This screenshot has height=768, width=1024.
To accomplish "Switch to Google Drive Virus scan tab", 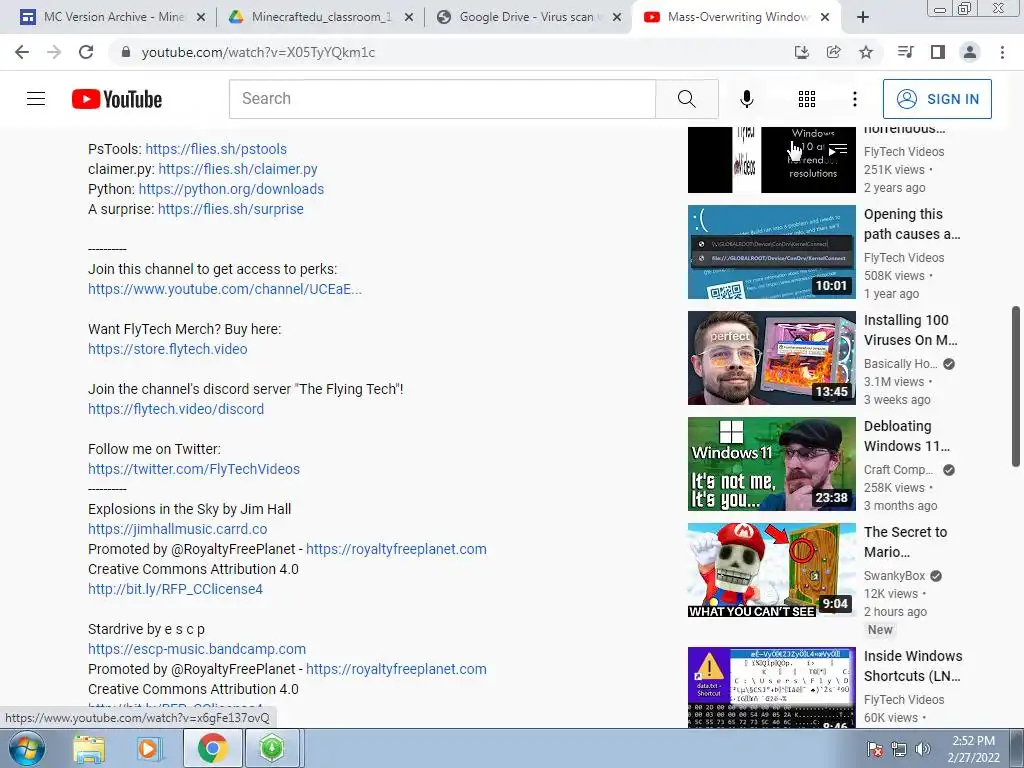I will point(528,17).
